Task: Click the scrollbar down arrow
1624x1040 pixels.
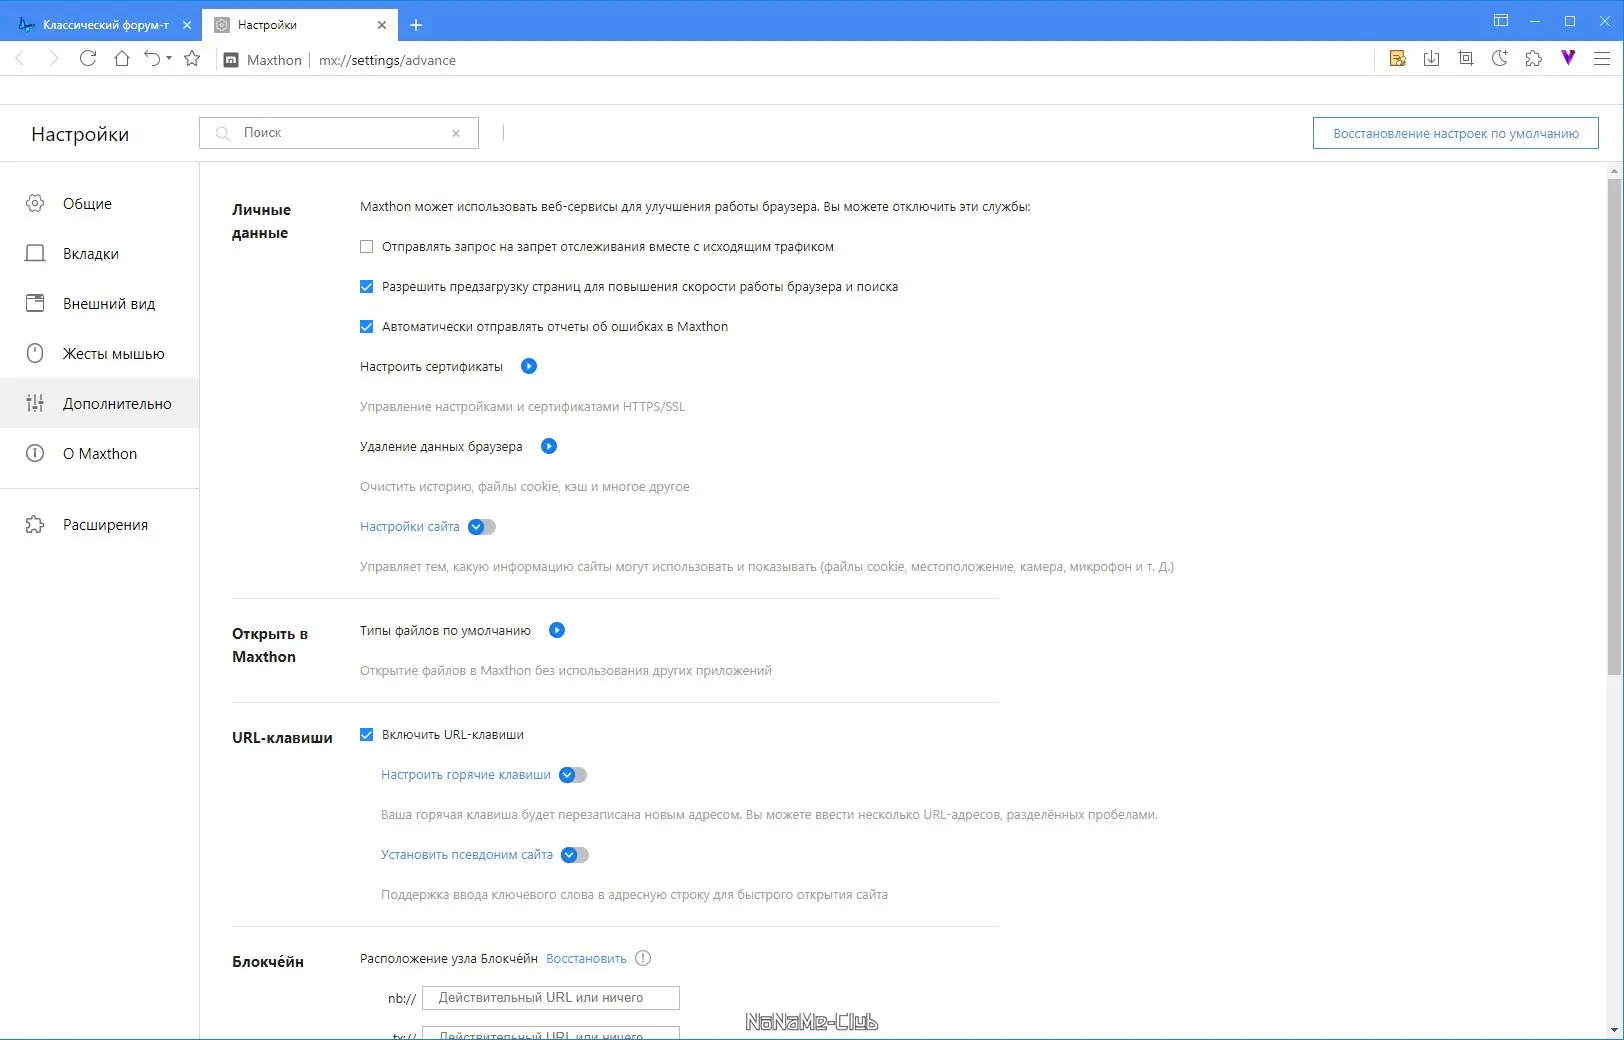Action: (1614, 1030)
